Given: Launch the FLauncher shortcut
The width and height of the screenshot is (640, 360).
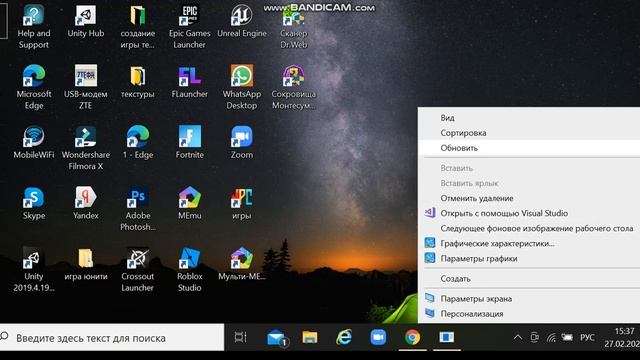Looking at the screenshot, I should click(189, 82).
